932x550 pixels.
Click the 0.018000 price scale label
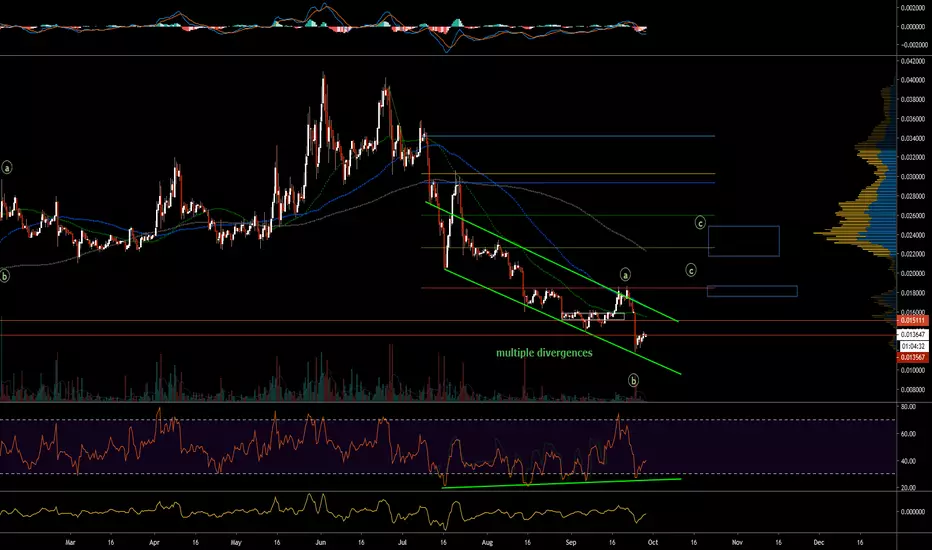click(912, 293)
